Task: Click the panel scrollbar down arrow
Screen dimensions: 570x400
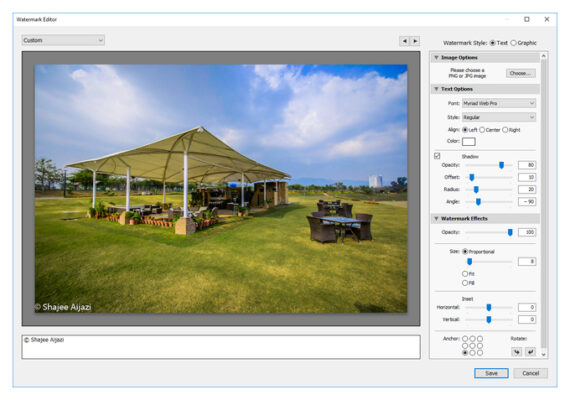Action: 544,355
